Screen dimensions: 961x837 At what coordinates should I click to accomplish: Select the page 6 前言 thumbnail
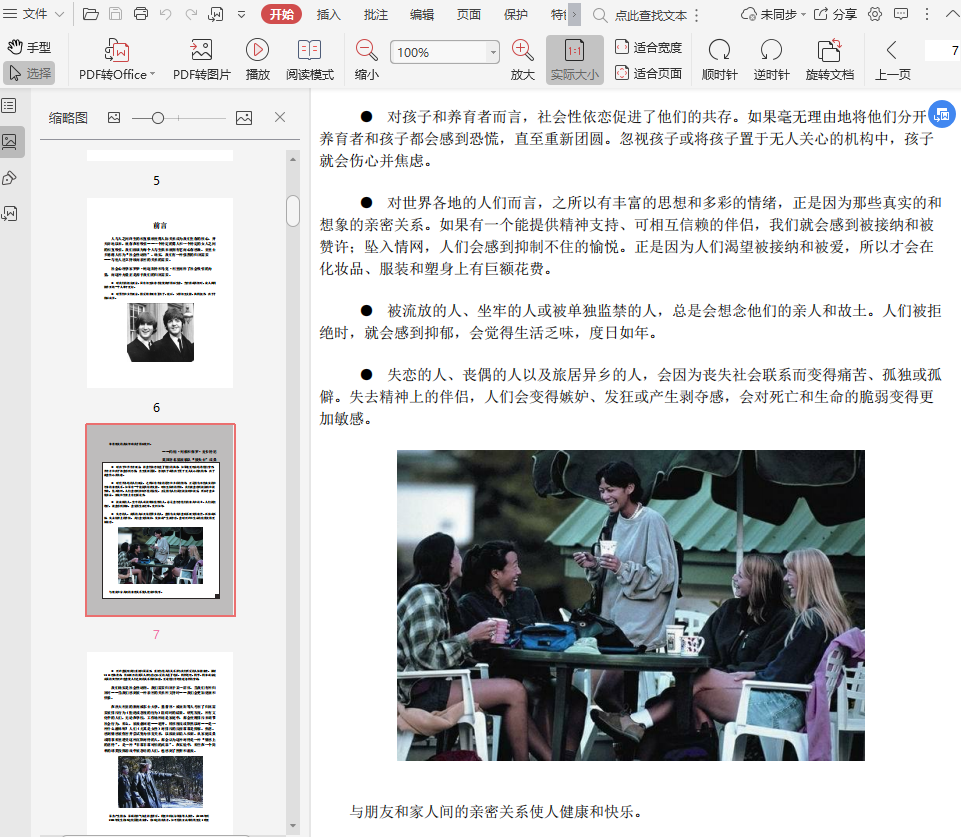[160, 292]
